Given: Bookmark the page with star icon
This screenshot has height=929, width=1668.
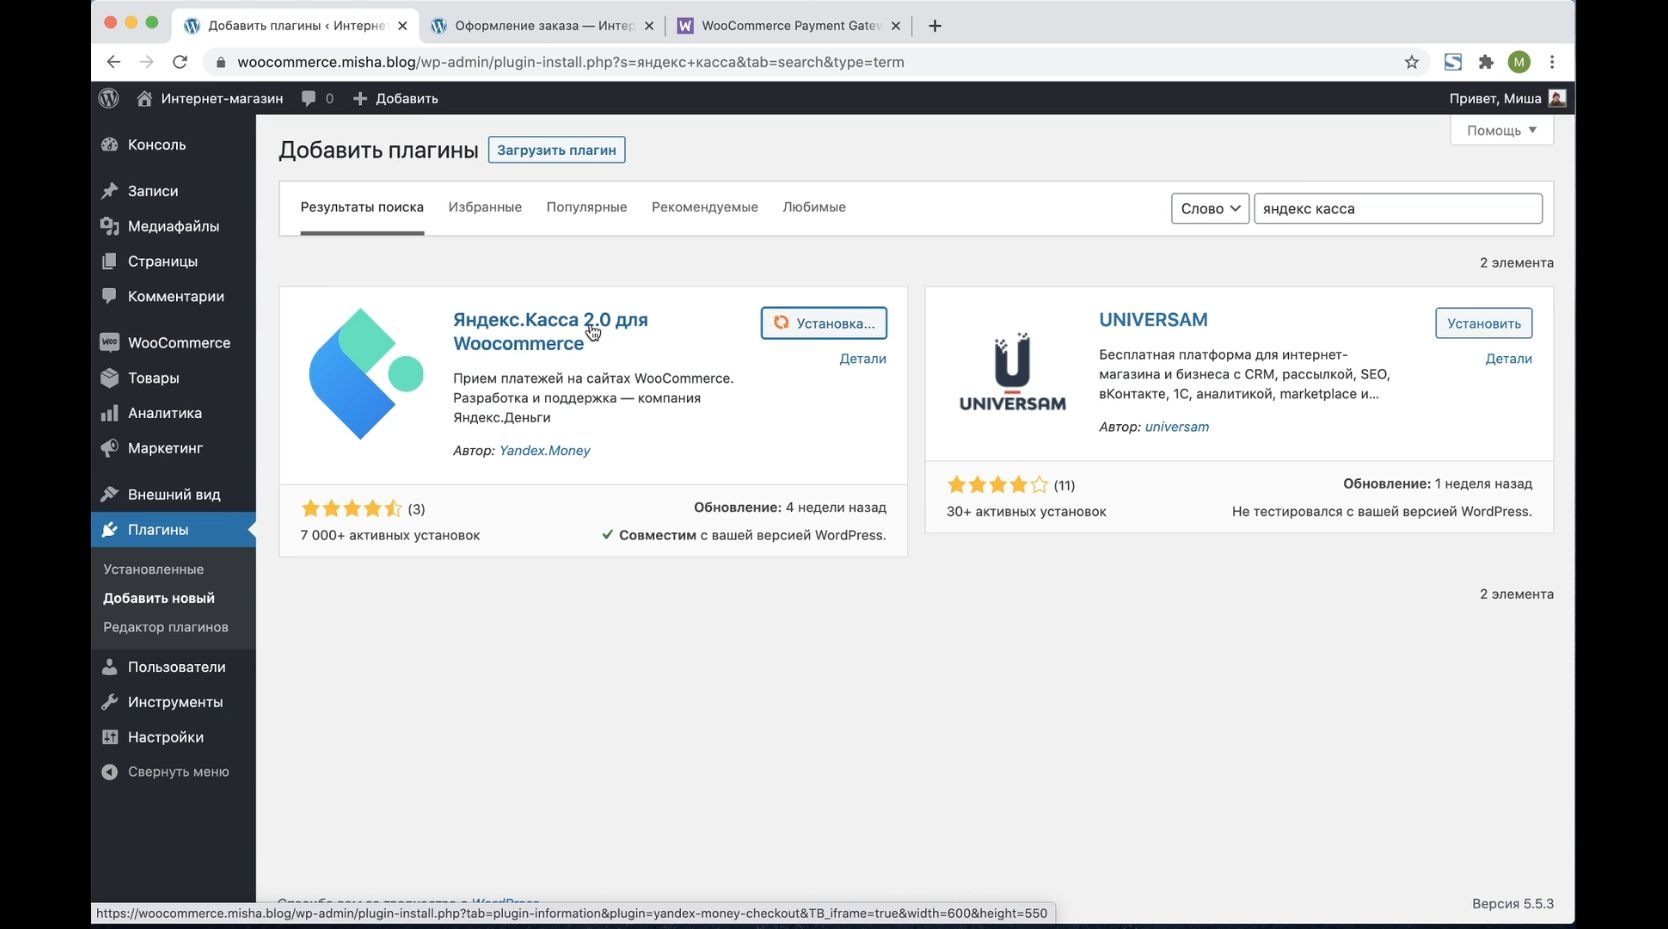Looking at the screenshot, I should pos(1411,62).
